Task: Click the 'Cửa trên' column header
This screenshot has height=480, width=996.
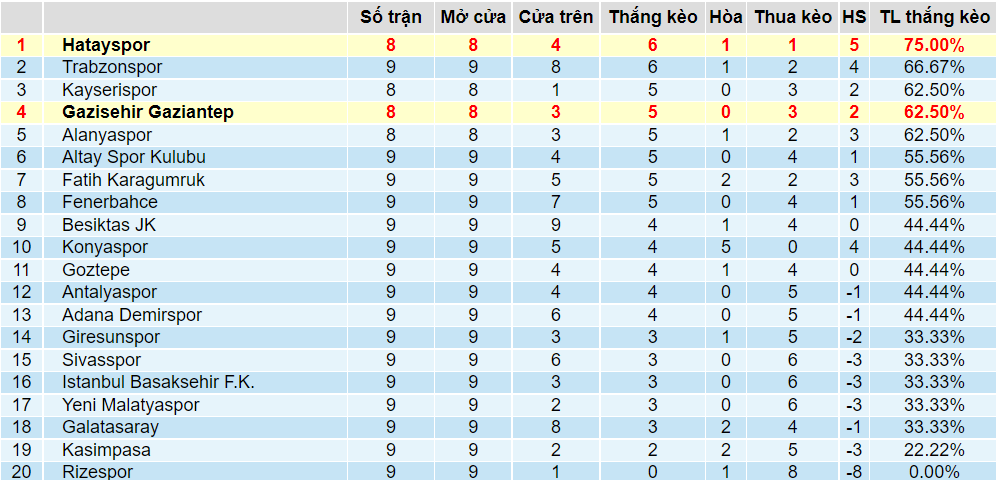Action: pos(556,17)
